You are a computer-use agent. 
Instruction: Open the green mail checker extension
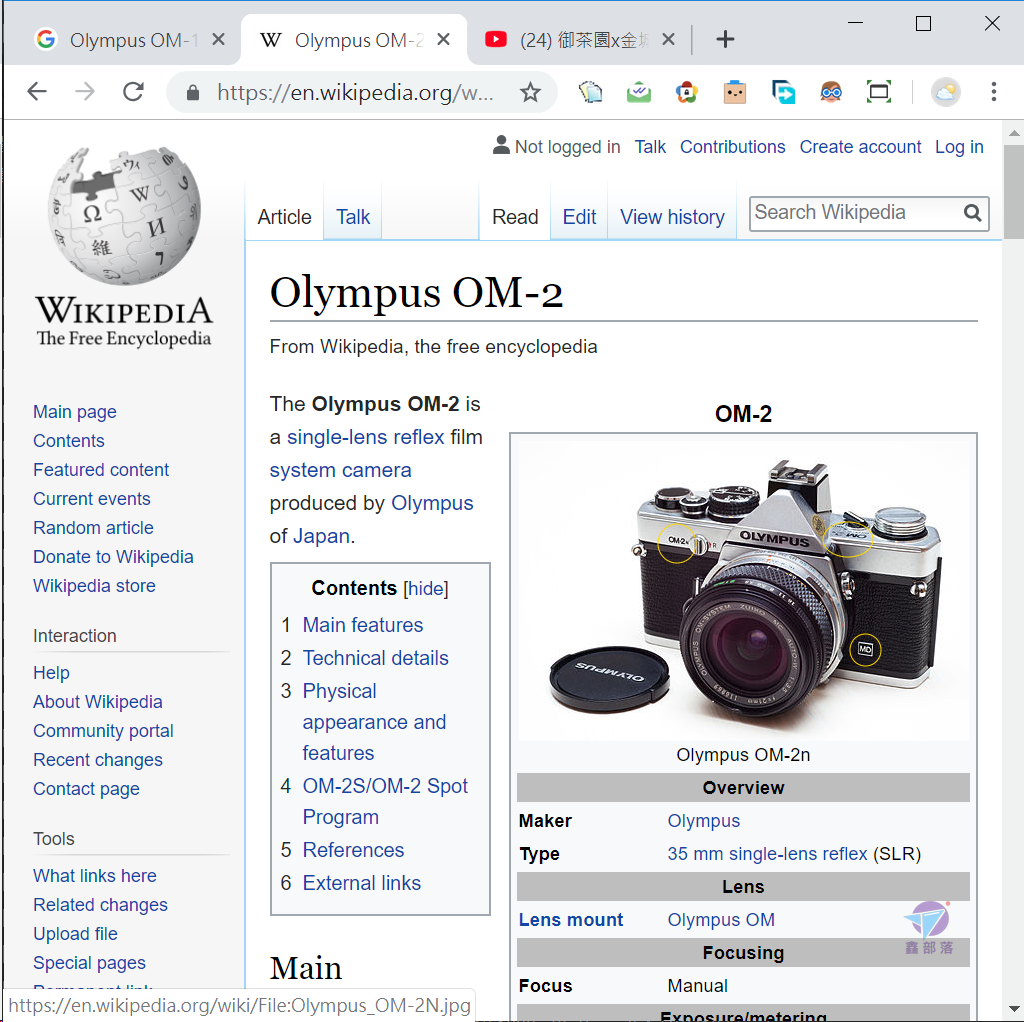pyautogui.click(x=639, y=92)
